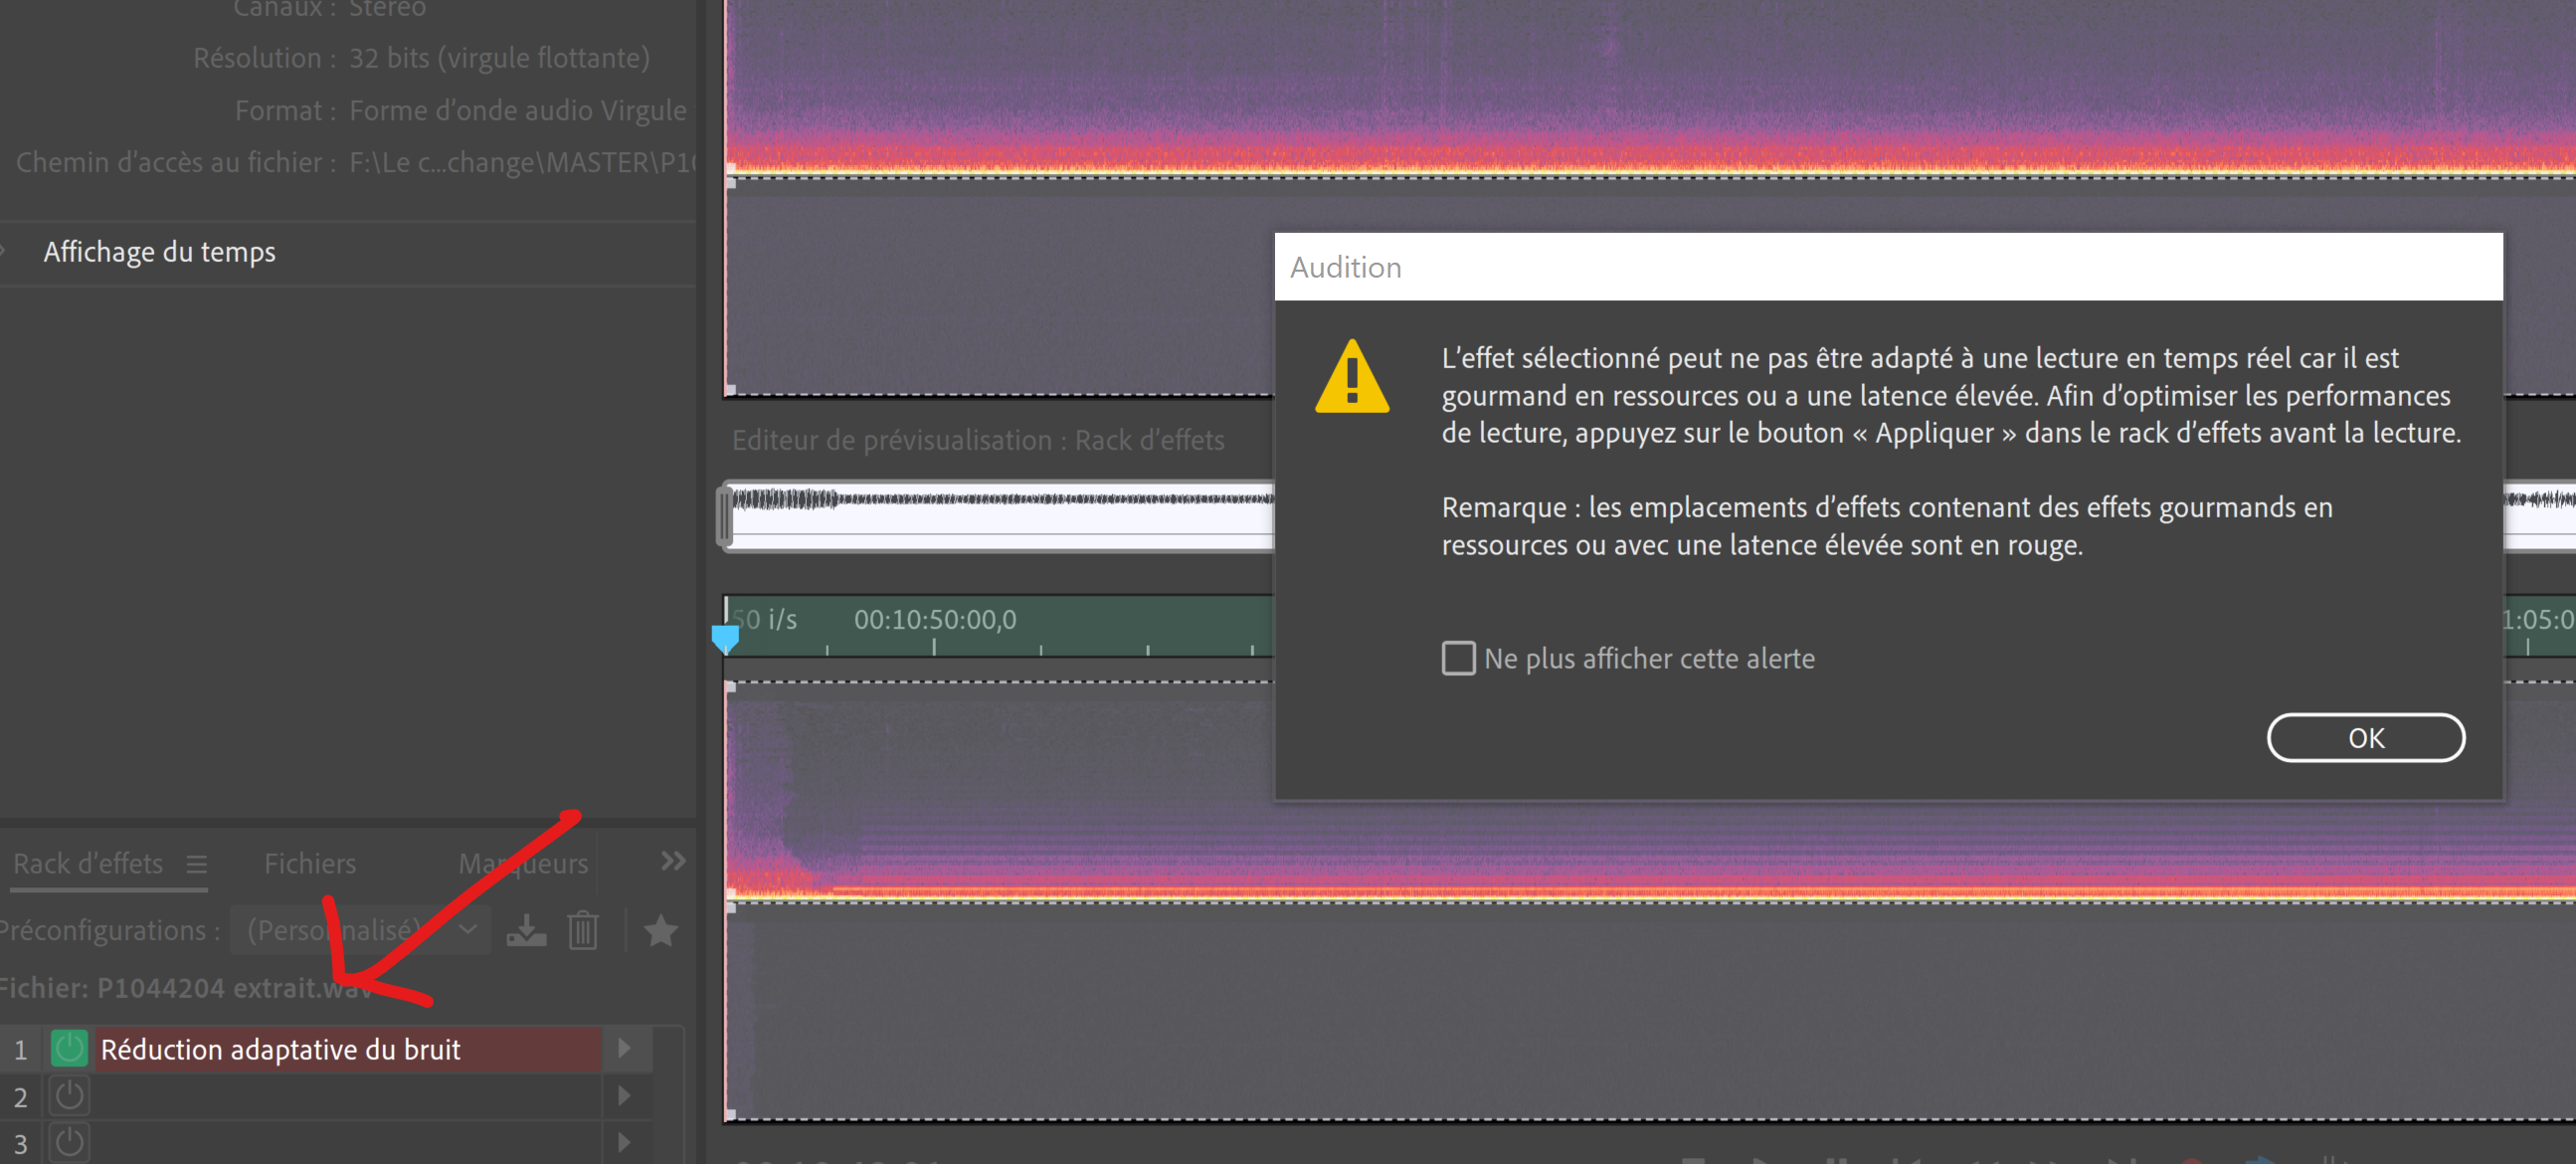Toggle power button of slot 3
Screen dimensions: 2576x1164
click(69, 1143)
